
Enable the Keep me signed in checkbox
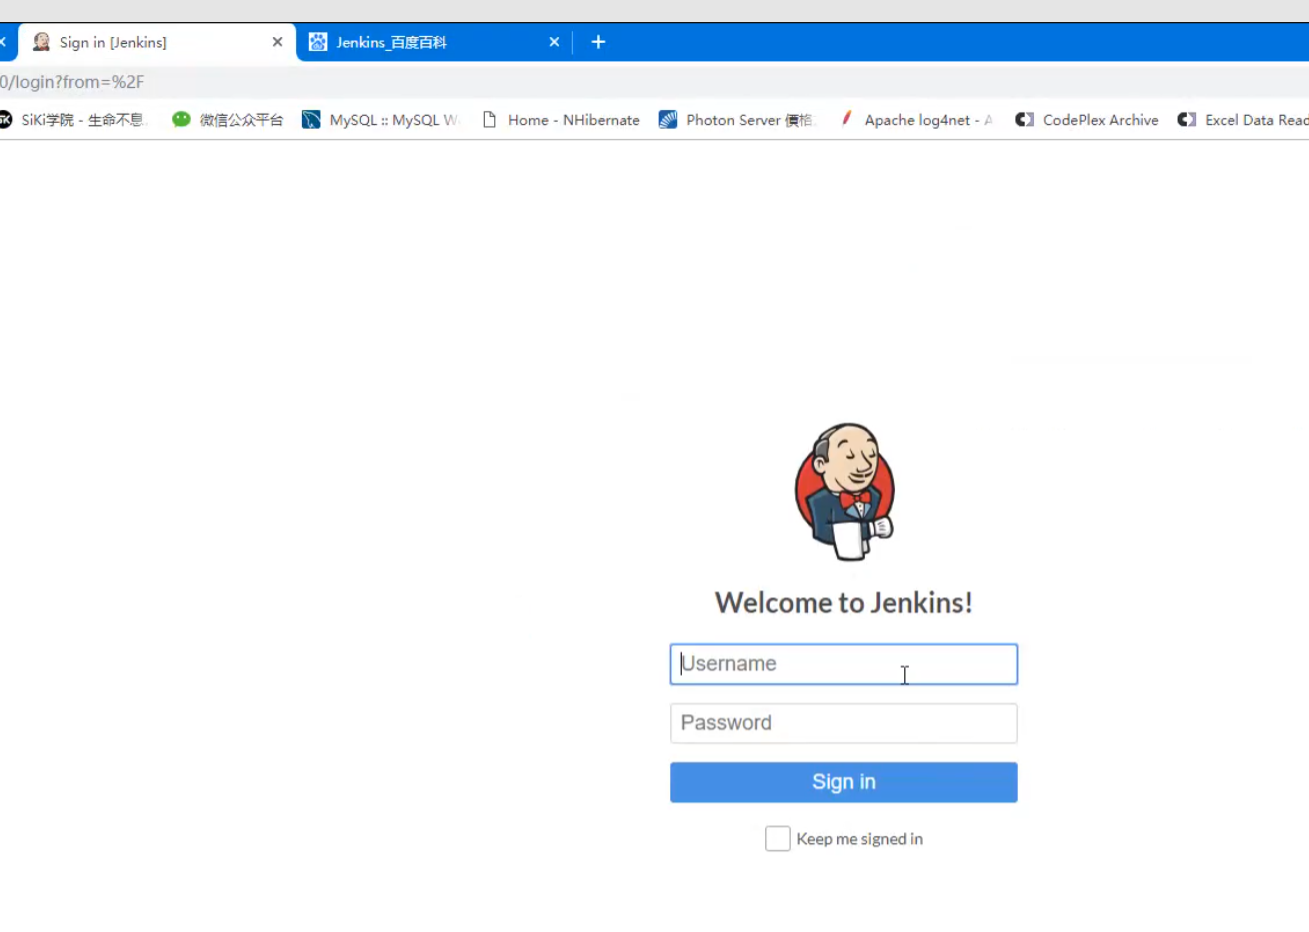(x=777, y=838)
